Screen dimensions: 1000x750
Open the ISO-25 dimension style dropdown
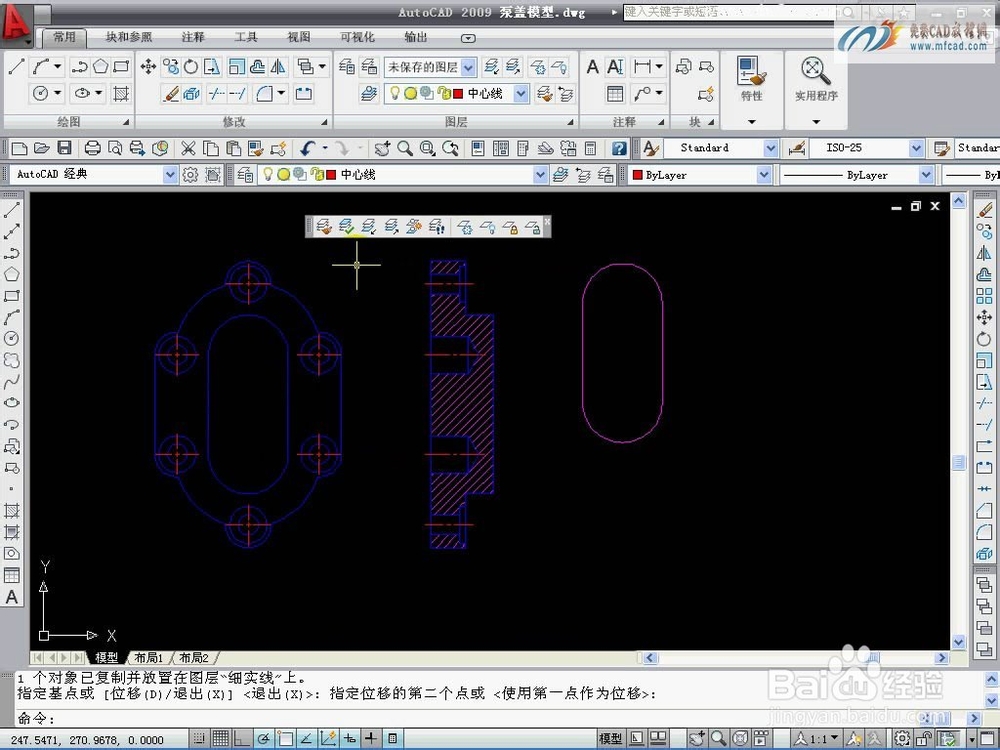tap(916, 149)
